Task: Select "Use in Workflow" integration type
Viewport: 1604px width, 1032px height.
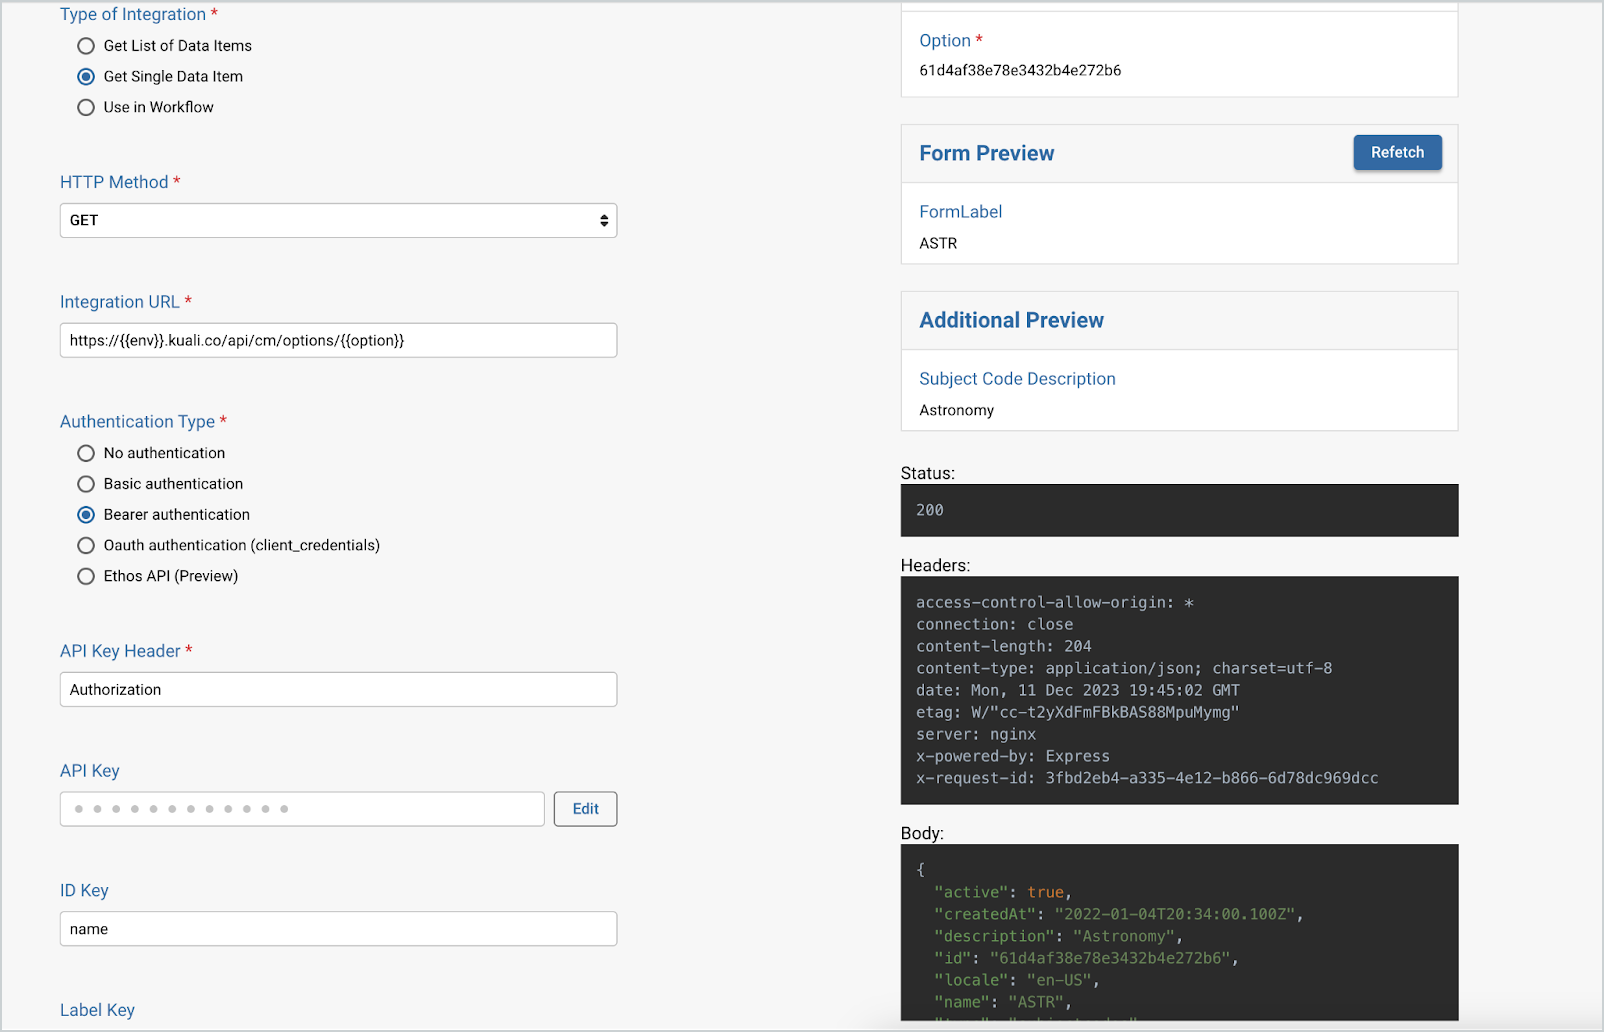Action: tap(86, 107)
